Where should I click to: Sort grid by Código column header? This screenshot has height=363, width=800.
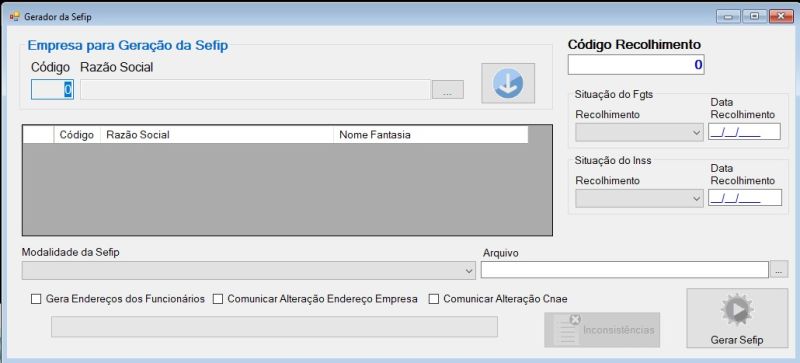pos(77,135)
